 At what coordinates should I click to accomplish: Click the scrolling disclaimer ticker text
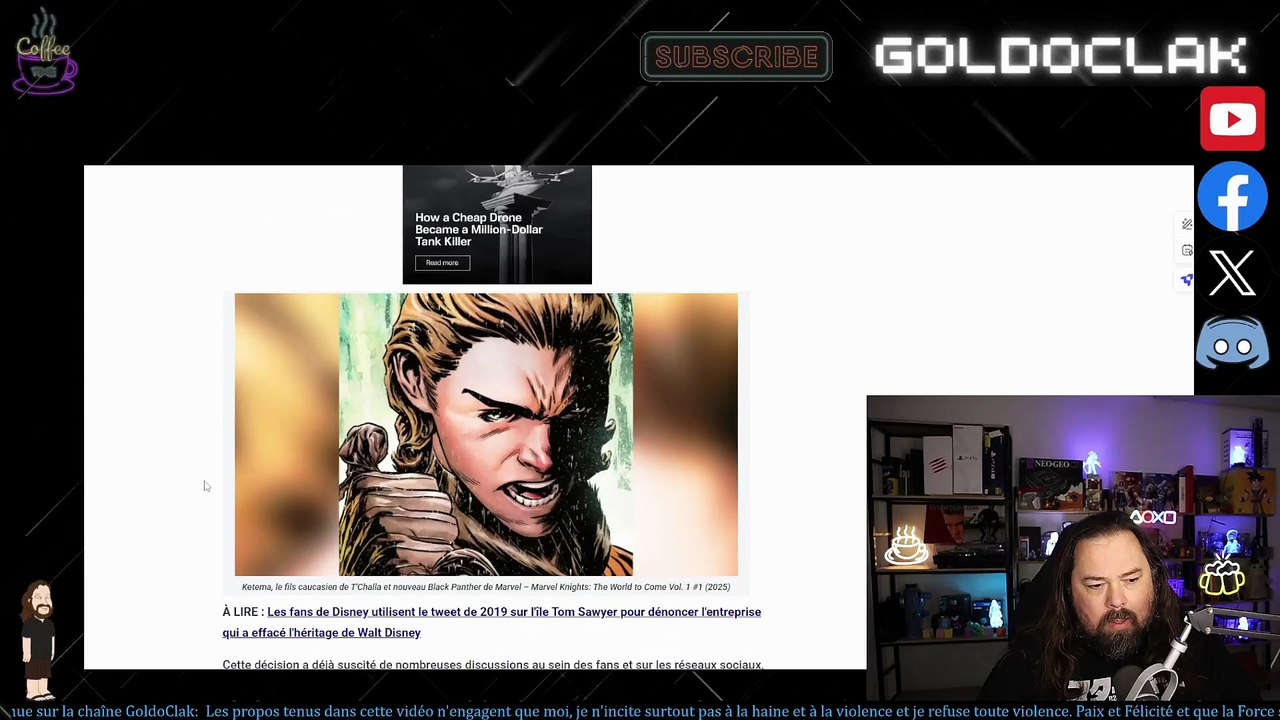(640, 711)
